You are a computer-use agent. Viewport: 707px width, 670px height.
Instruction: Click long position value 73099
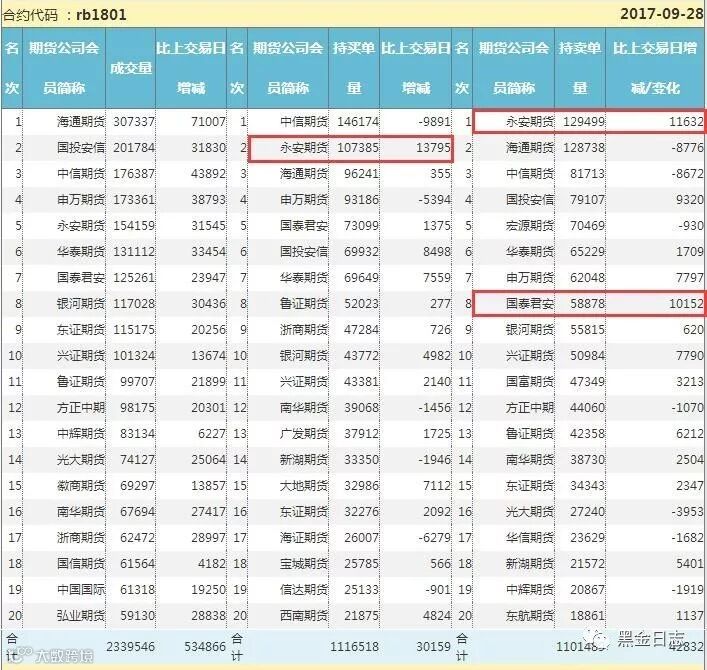tap(362, 225)
